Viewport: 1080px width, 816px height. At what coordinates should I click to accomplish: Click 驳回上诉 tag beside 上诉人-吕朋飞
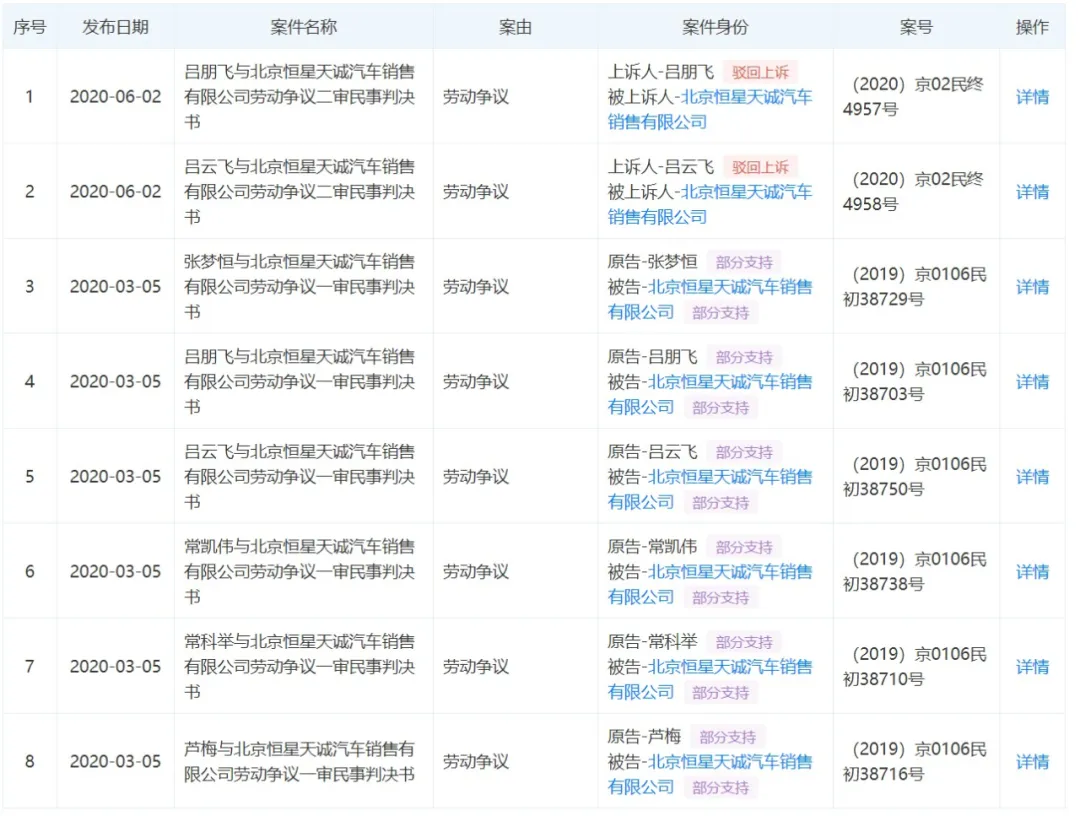760,72
